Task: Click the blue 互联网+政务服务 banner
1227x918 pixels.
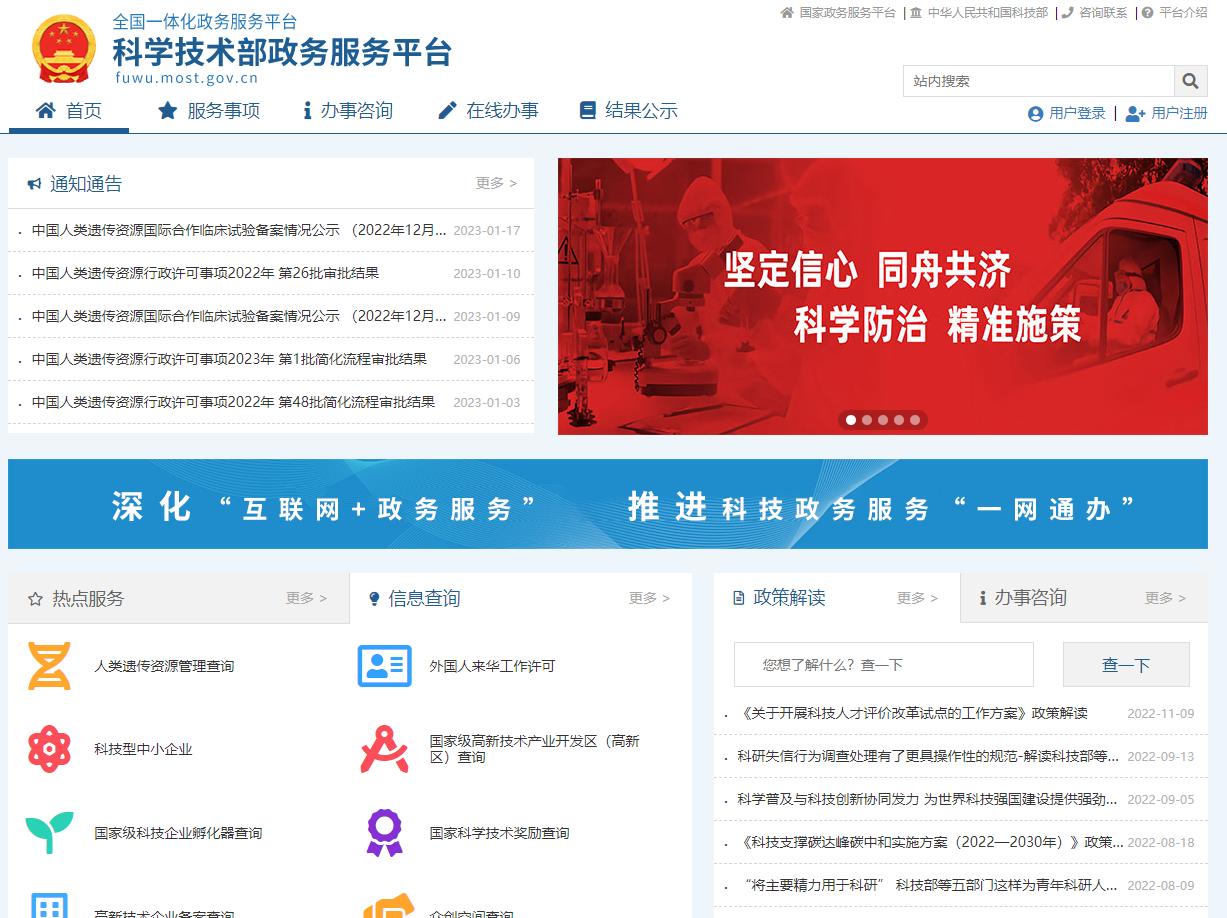Action: pyautogui.click(x=607, y=504)
